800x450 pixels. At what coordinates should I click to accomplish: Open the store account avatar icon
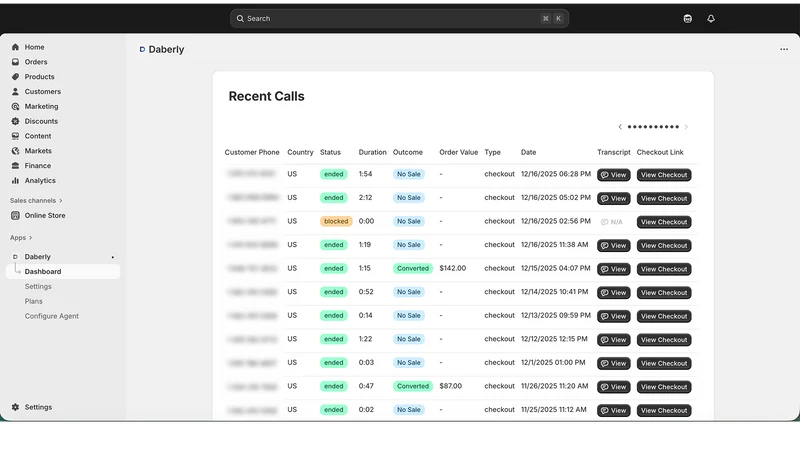[x=688, y=19]
